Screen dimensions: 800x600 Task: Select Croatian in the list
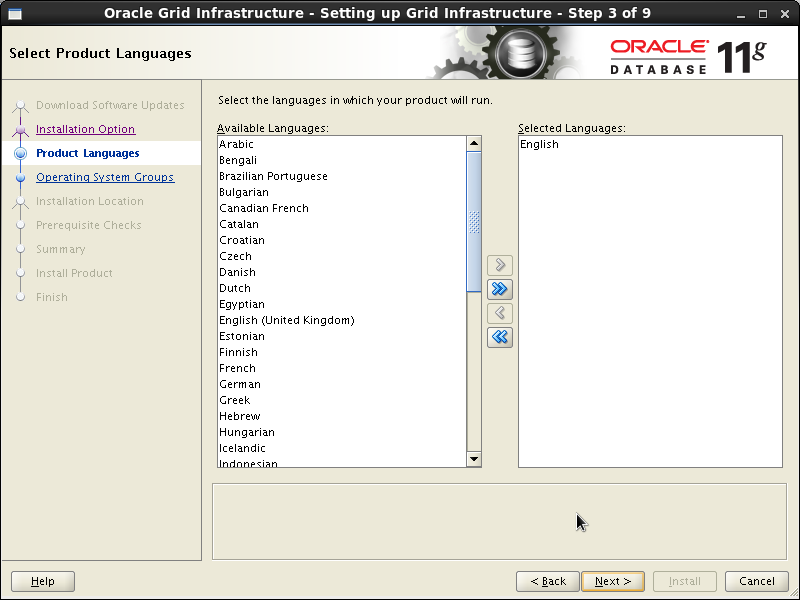(341, 240)
